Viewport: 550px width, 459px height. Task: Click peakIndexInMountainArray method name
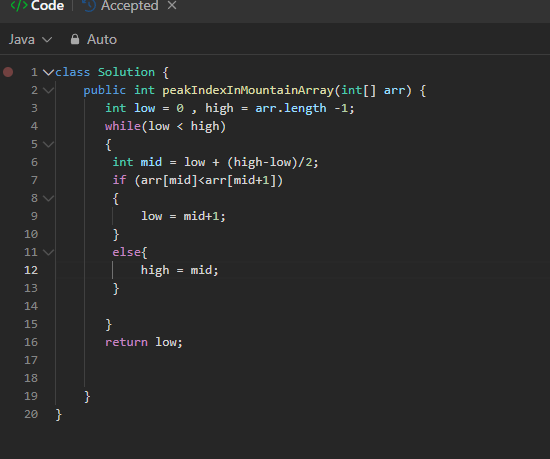(248, 90)
